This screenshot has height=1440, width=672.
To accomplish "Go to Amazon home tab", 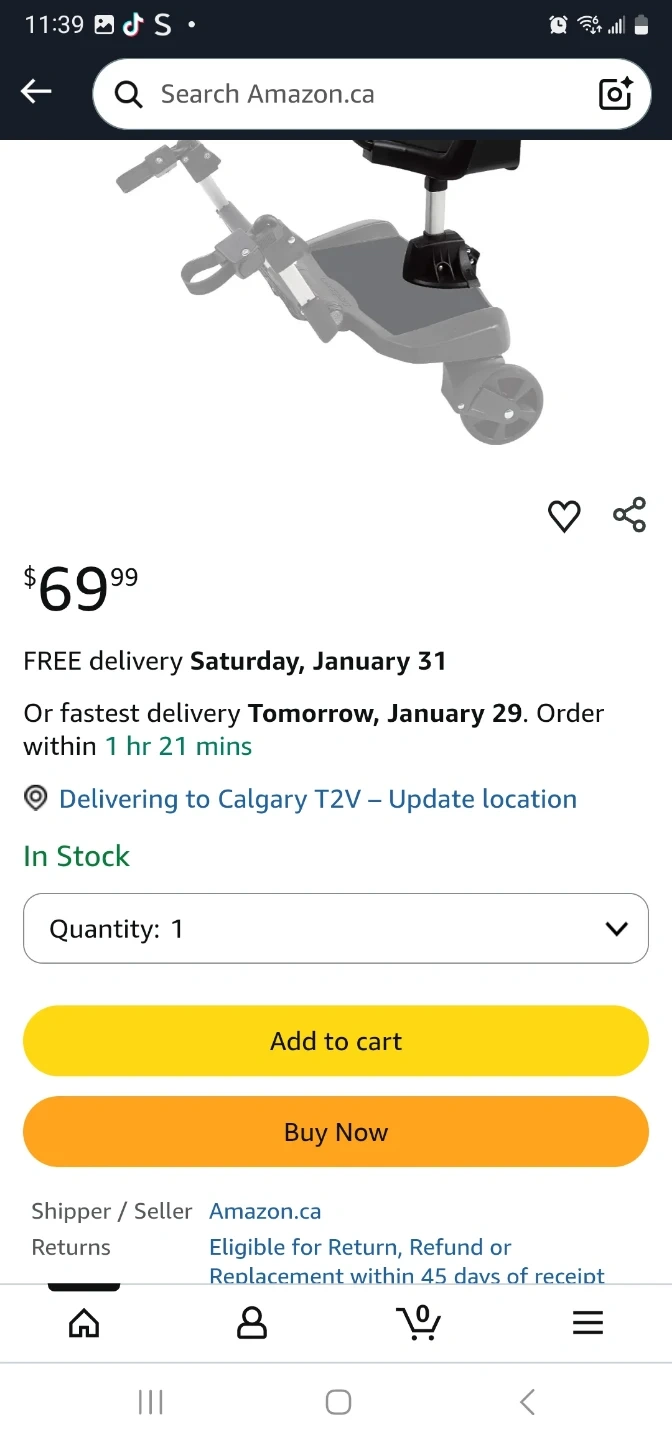I will click(x=84, y=1322).
